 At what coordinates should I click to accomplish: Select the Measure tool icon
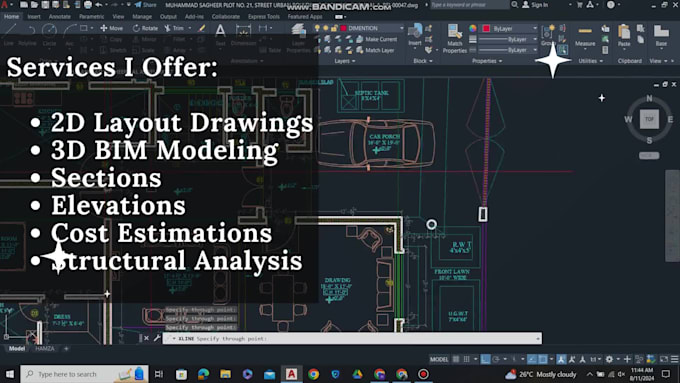click(585, 31)
